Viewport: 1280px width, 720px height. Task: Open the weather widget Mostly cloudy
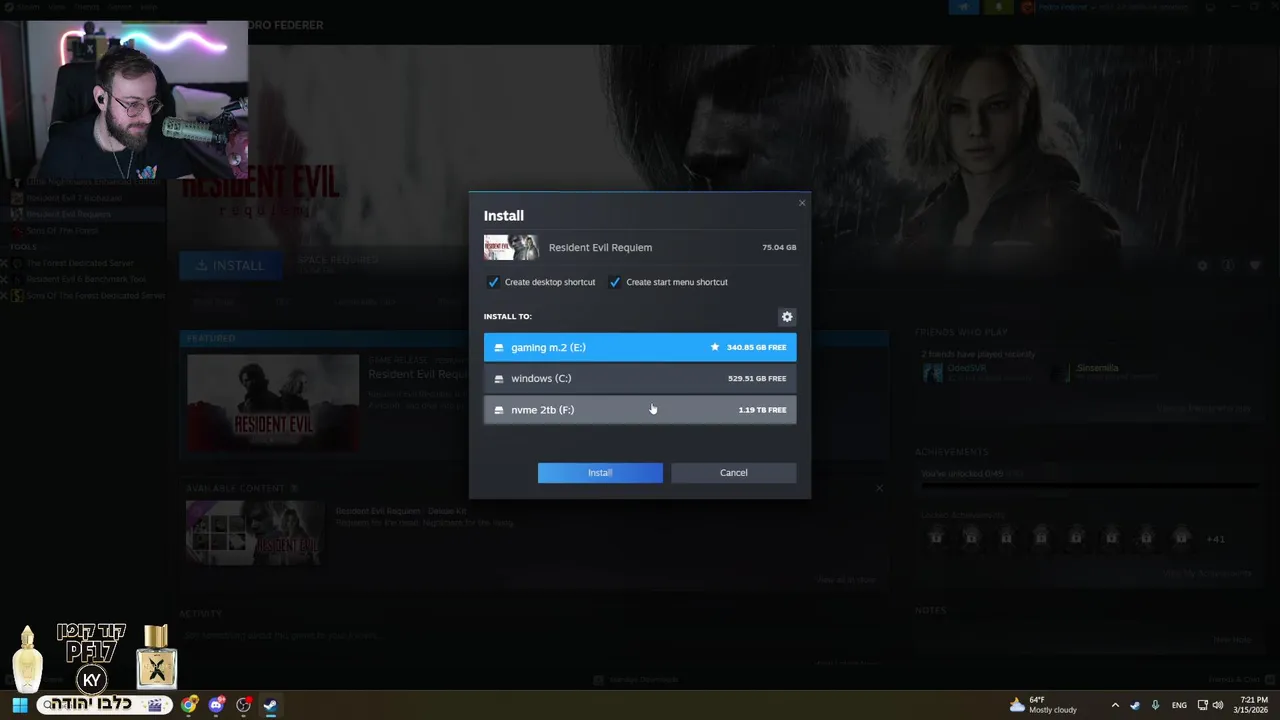pos(1043,705)
